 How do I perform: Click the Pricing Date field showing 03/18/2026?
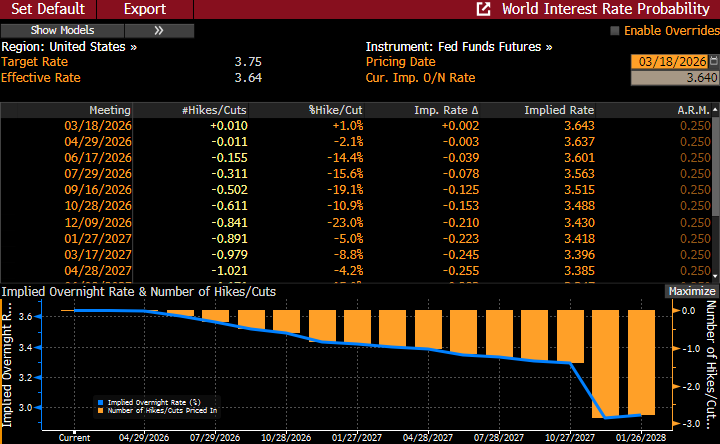point(669,62)
